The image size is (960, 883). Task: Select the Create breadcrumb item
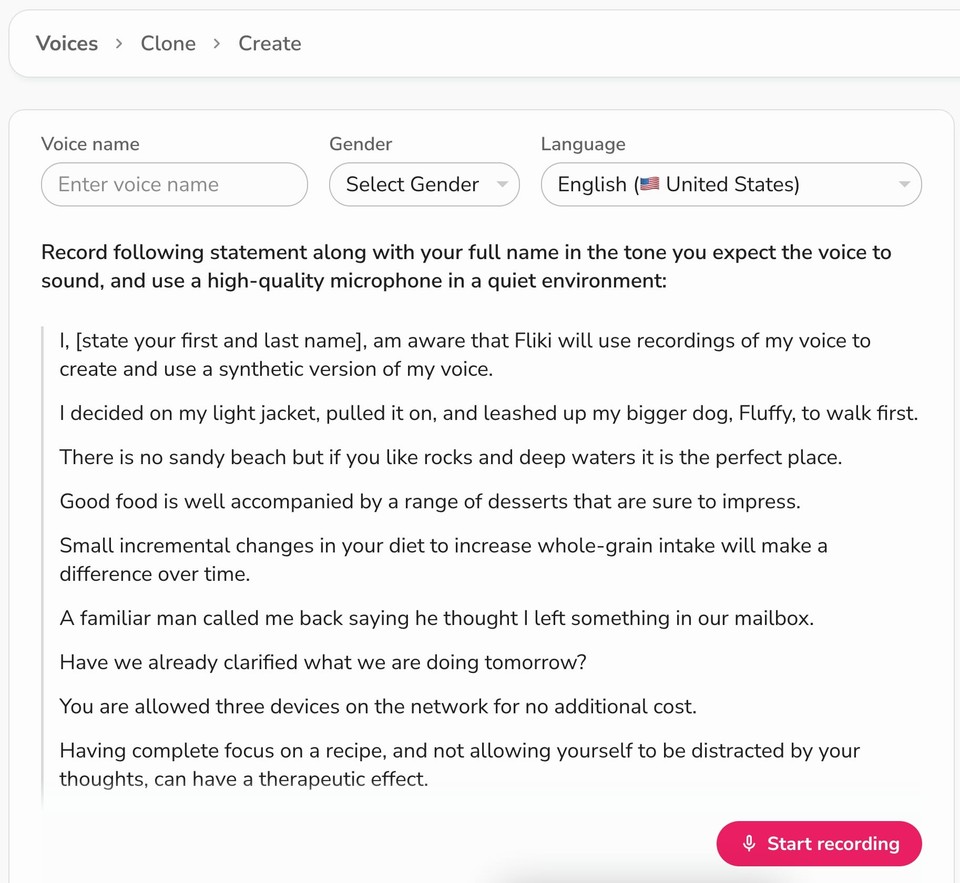pos(269,44)
